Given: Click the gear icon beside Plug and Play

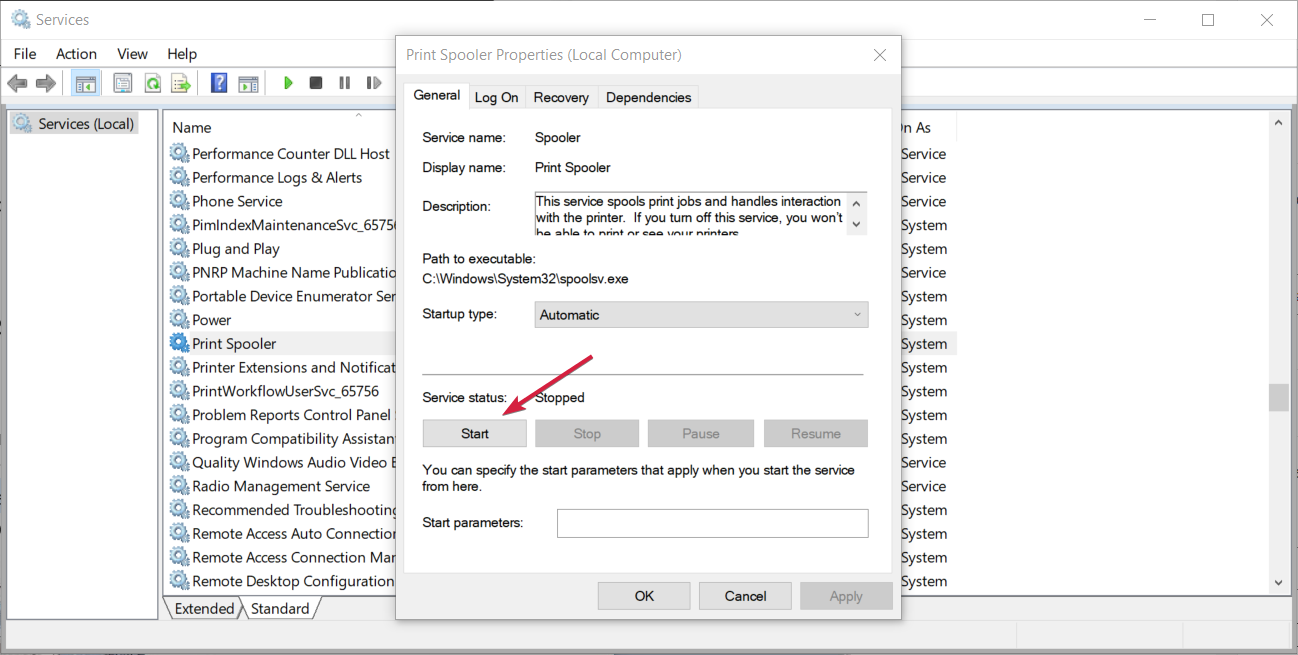Looking at the screenshot, I should [179, 248].
